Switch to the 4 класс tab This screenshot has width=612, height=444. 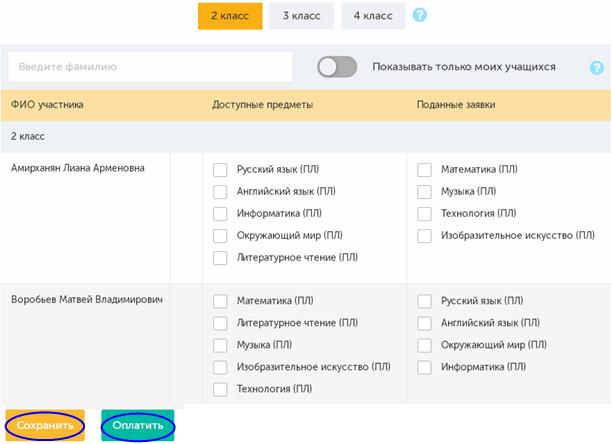click(373, 16)
